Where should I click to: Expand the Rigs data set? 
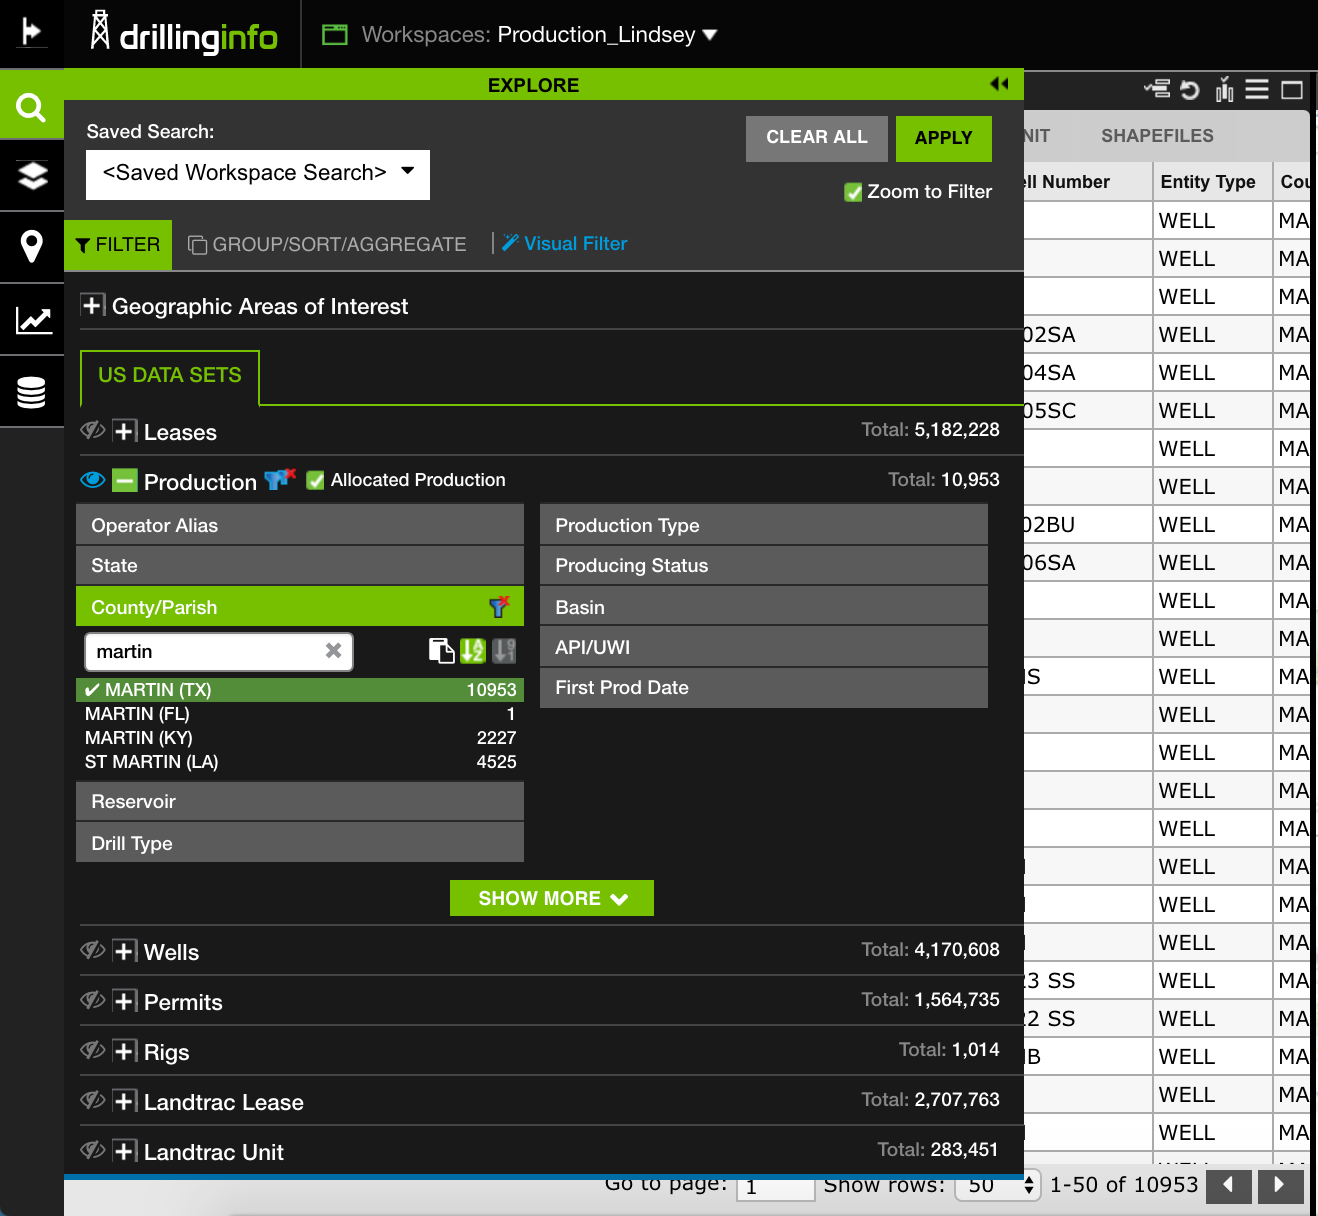point(125,1051)
